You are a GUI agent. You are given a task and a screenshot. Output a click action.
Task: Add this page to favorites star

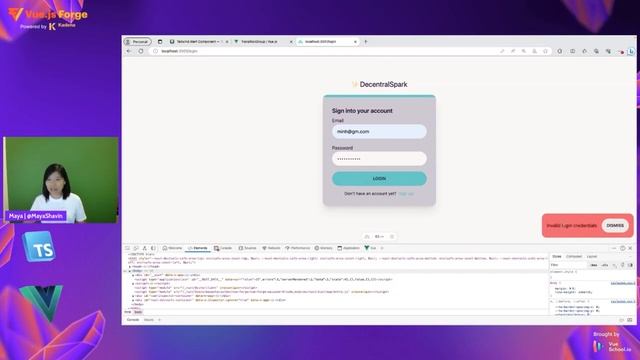pyautogui.click(x=545, y=51)
